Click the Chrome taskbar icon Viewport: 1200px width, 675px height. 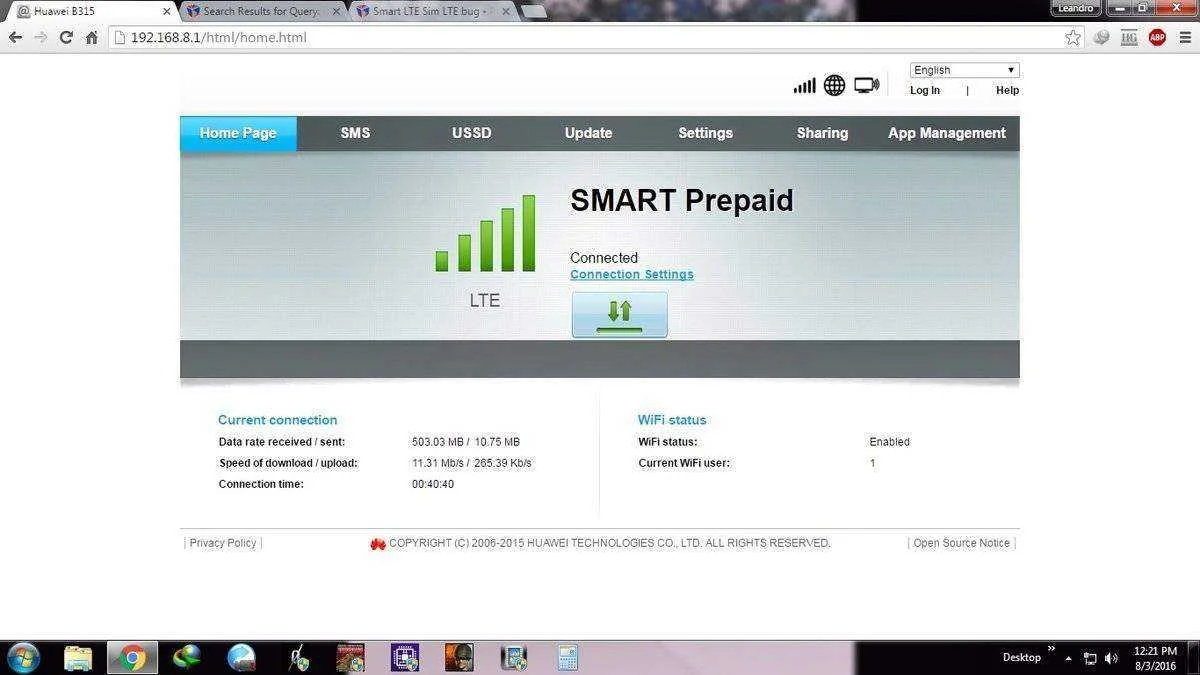click(132, 657)
